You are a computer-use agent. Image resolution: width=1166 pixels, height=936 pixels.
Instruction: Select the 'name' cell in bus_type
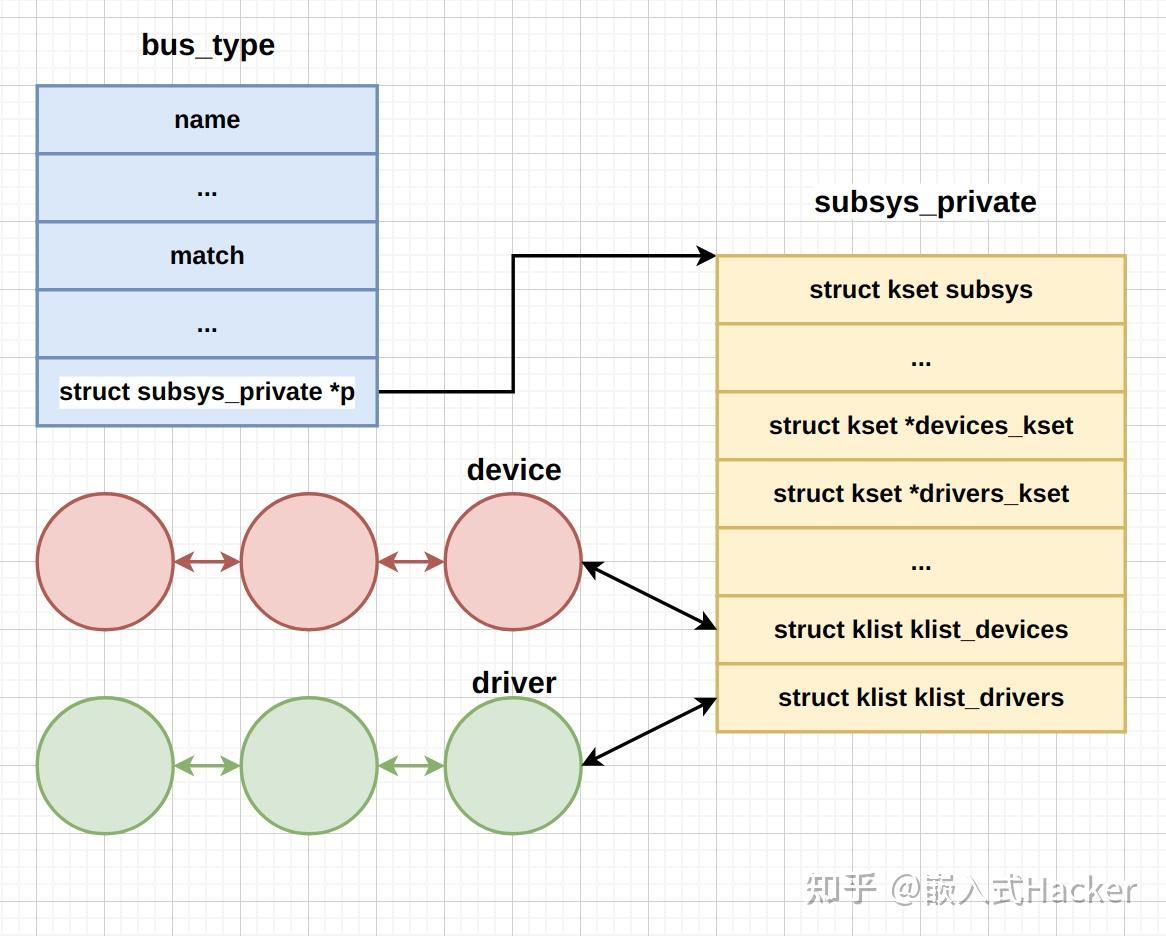click(x=207, y=120)
